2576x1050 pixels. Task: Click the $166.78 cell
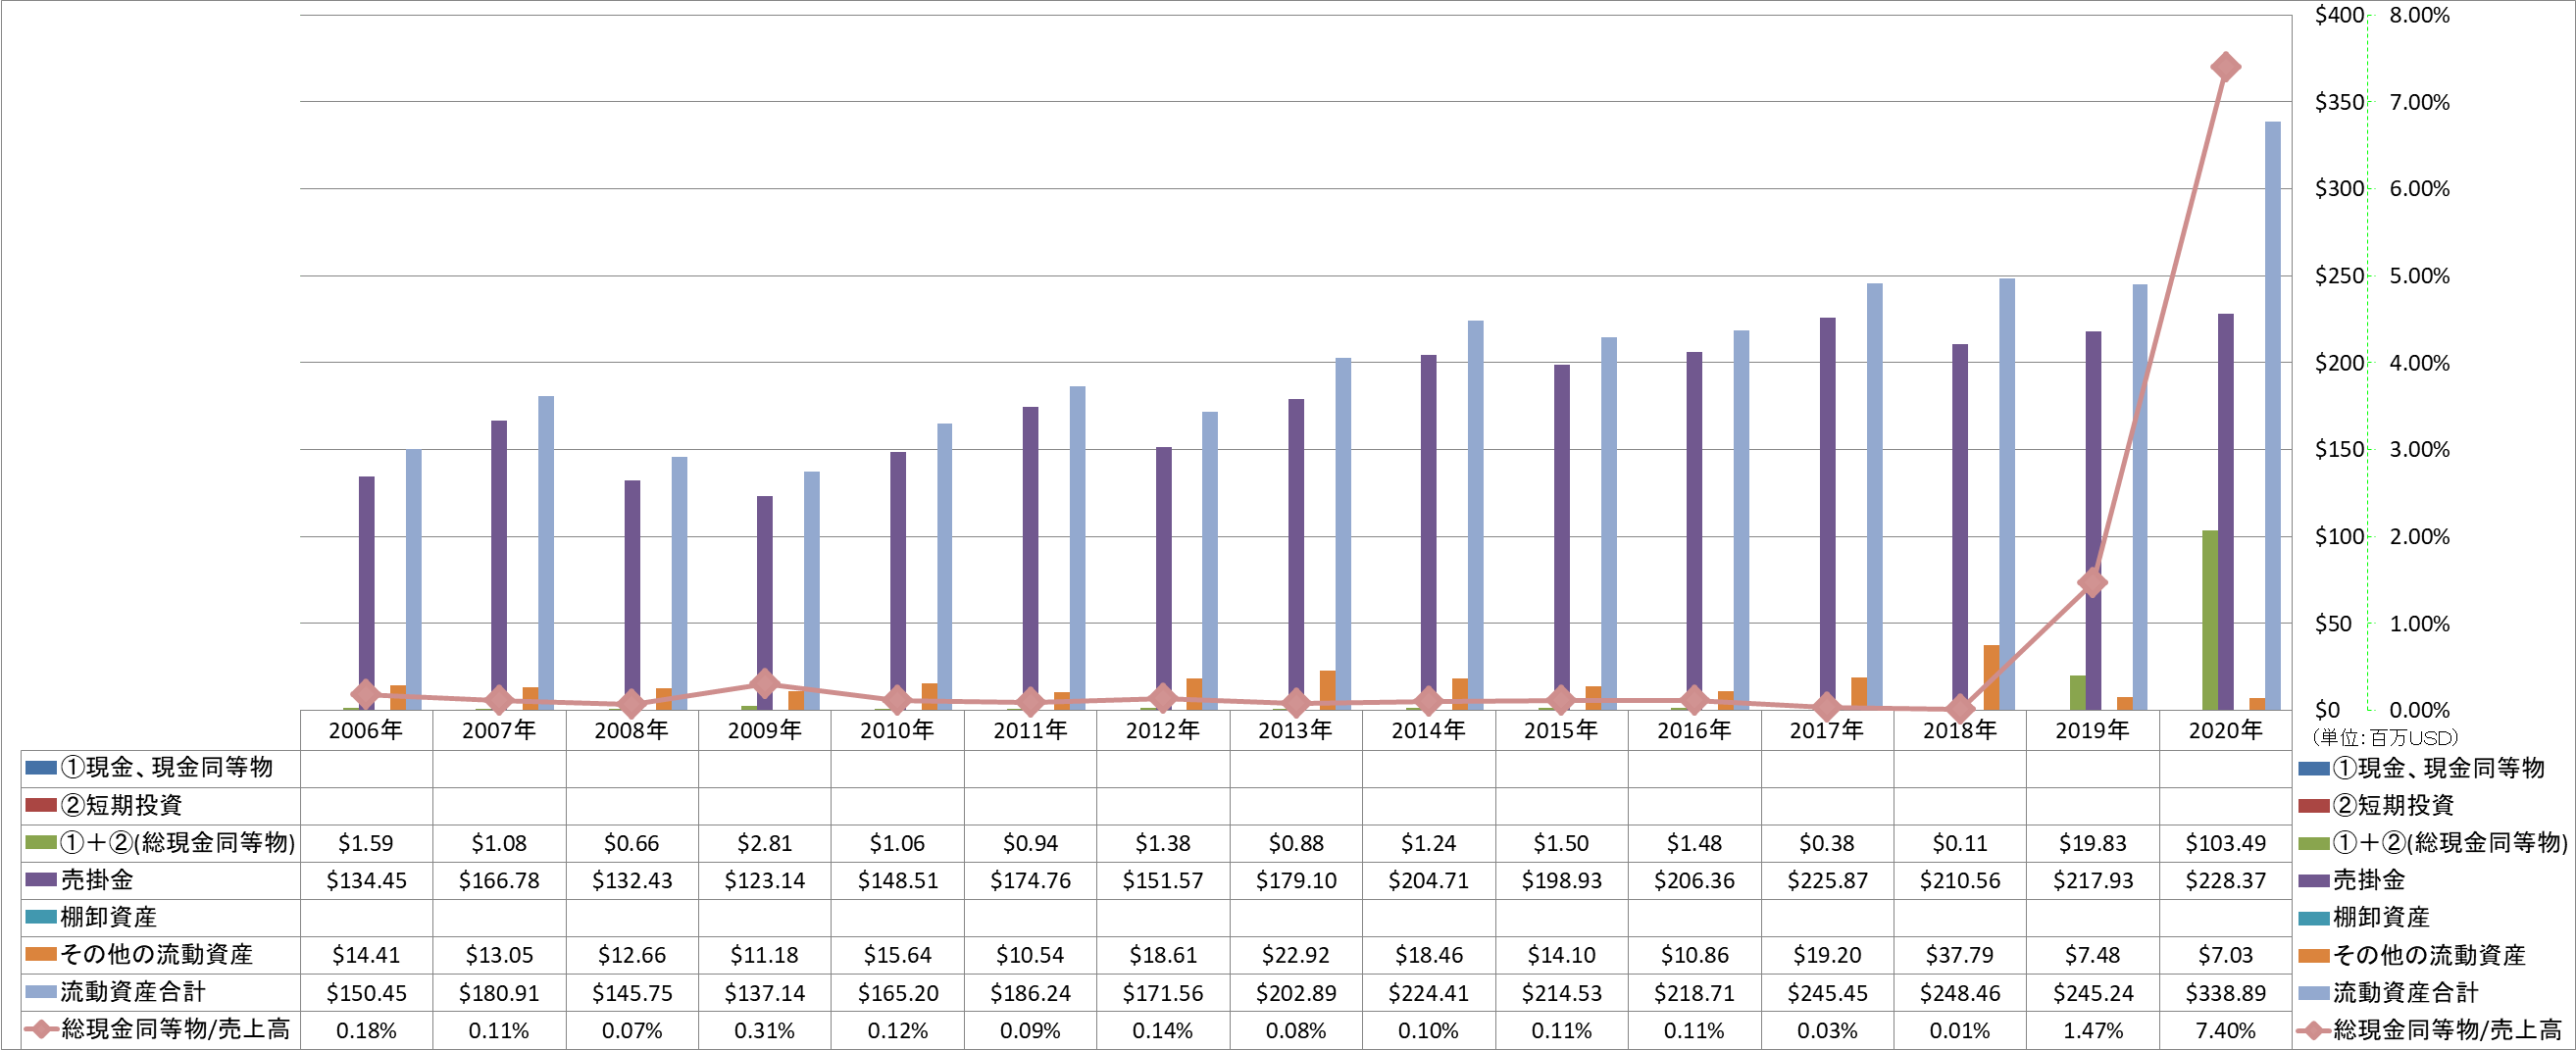pyautogui.click(x=499, y=880)
